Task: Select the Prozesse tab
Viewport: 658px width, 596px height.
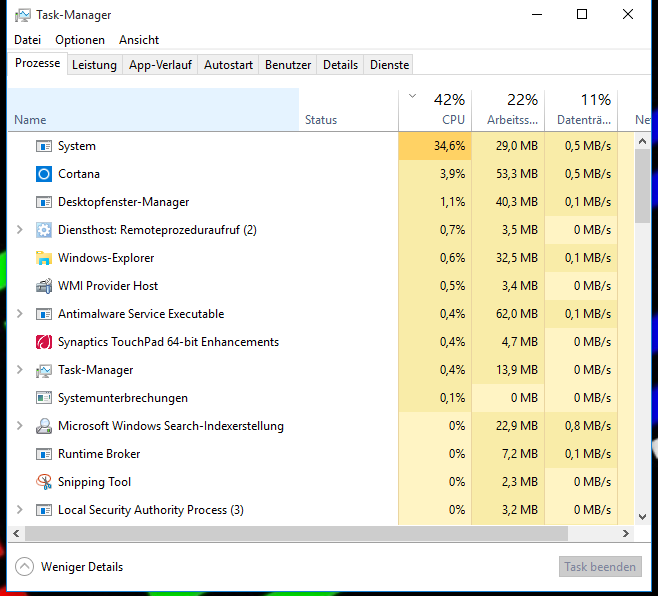Action: (37, 63)
